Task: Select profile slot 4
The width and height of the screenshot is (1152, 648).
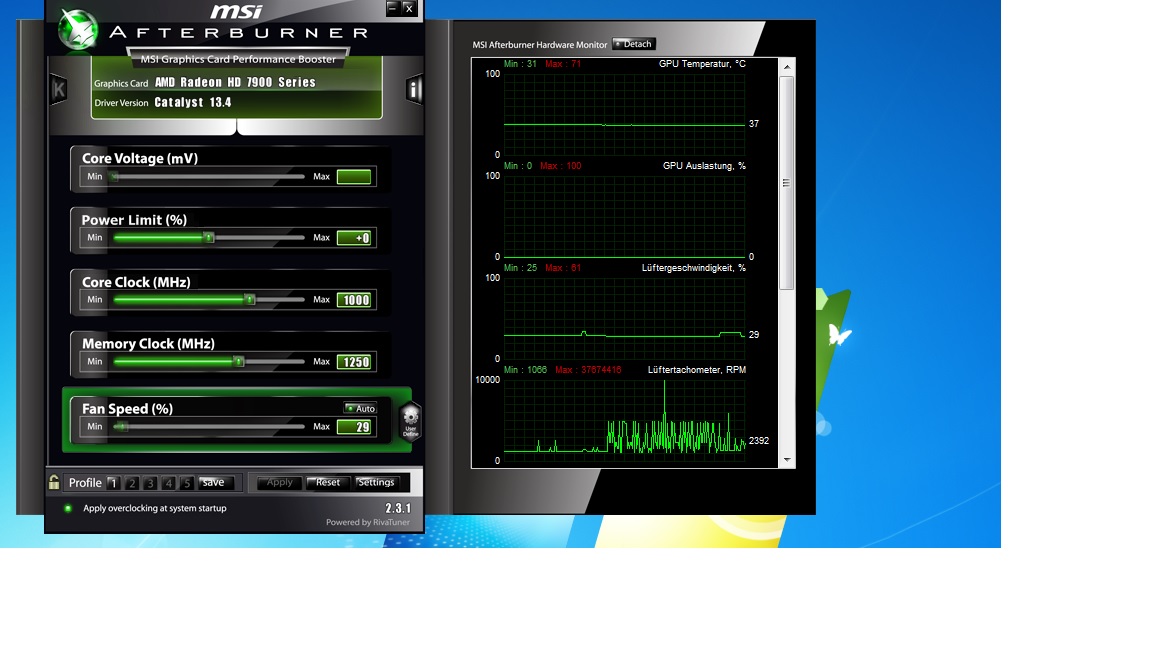Action: coord(168,483)
